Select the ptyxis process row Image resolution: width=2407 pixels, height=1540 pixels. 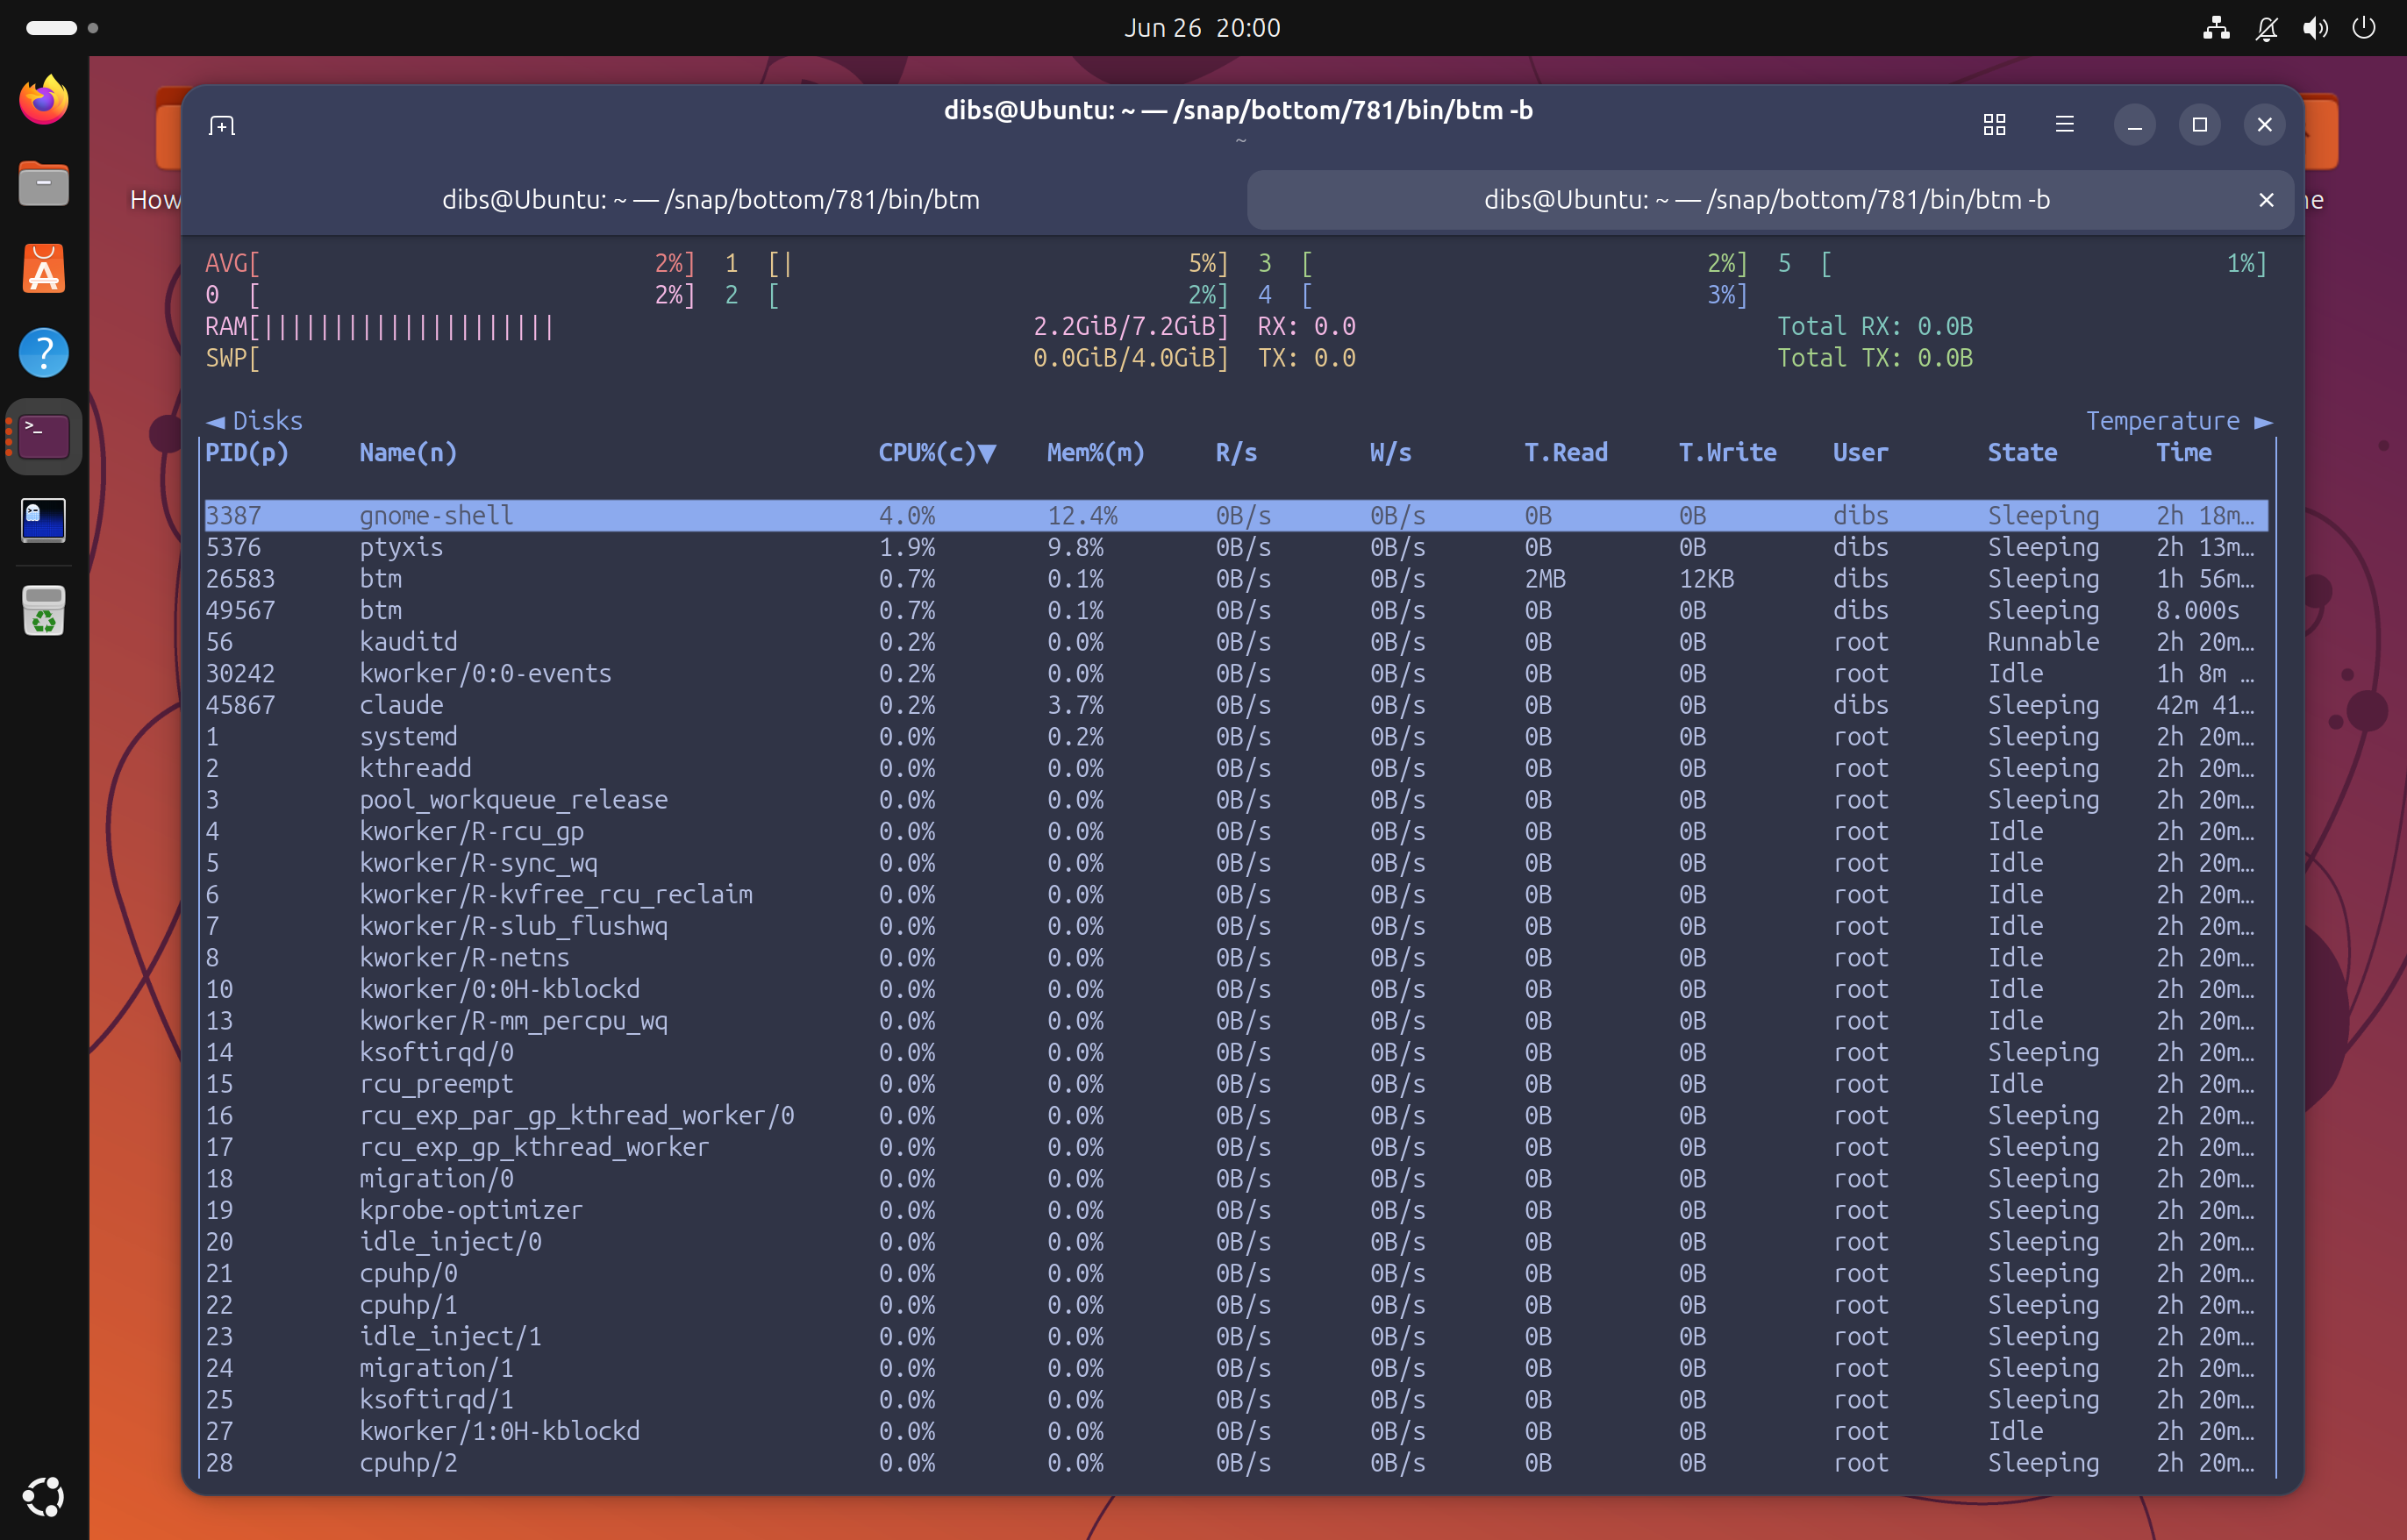point(1236,547)
